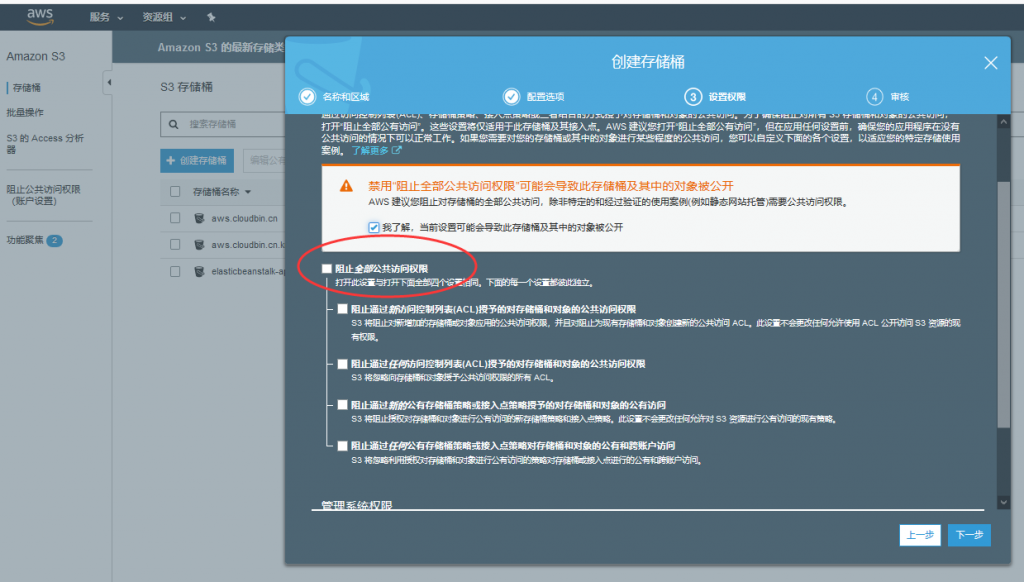Check 阻止通过任何公有存储桶策略 option
Screen dimensions: 1024x582
coord(342,445)
